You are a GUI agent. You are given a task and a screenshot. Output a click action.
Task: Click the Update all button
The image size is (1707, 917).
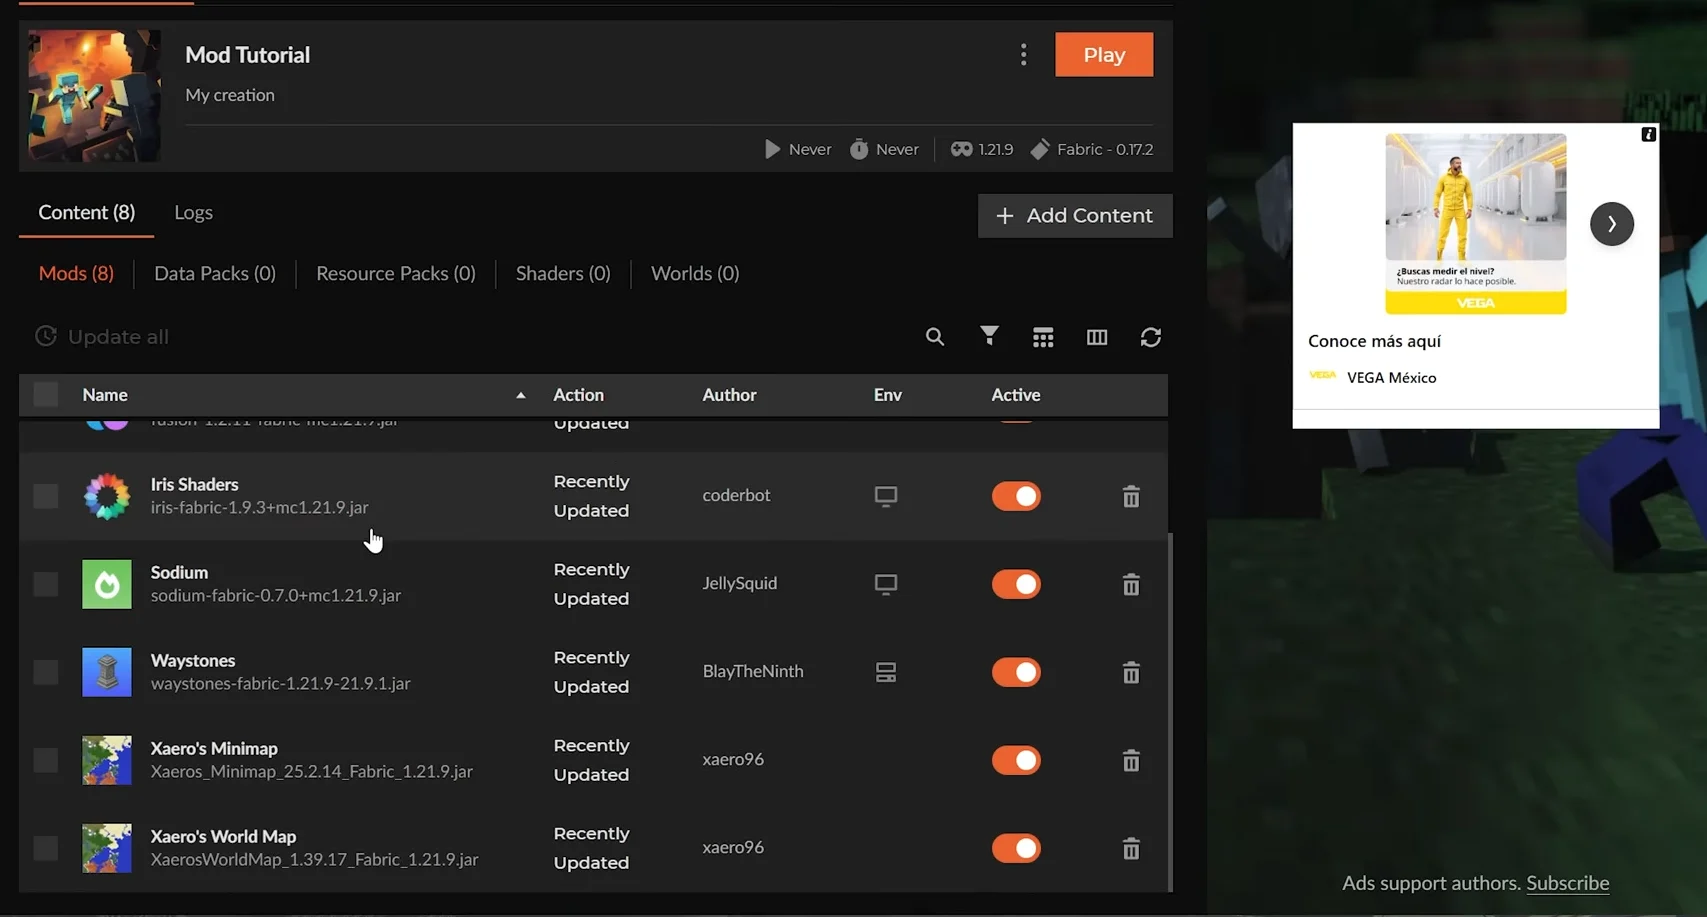click(102, 337)
